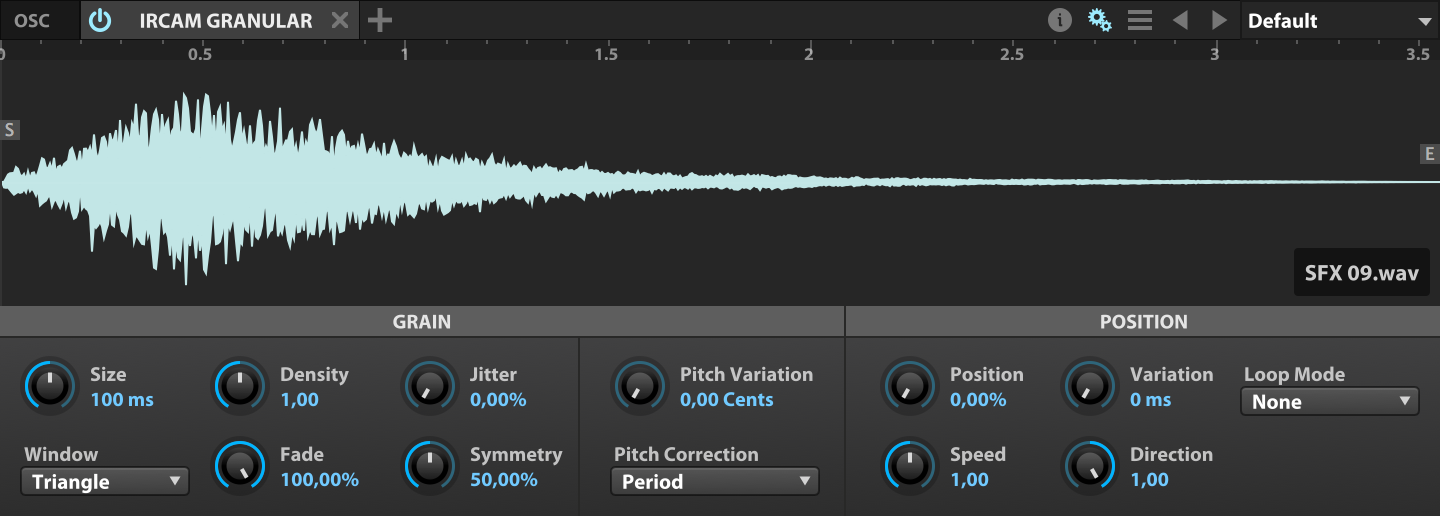This screenshot has height=516, width=1440.
Task: Click the sample start S marker
Action: click(10, 130)
